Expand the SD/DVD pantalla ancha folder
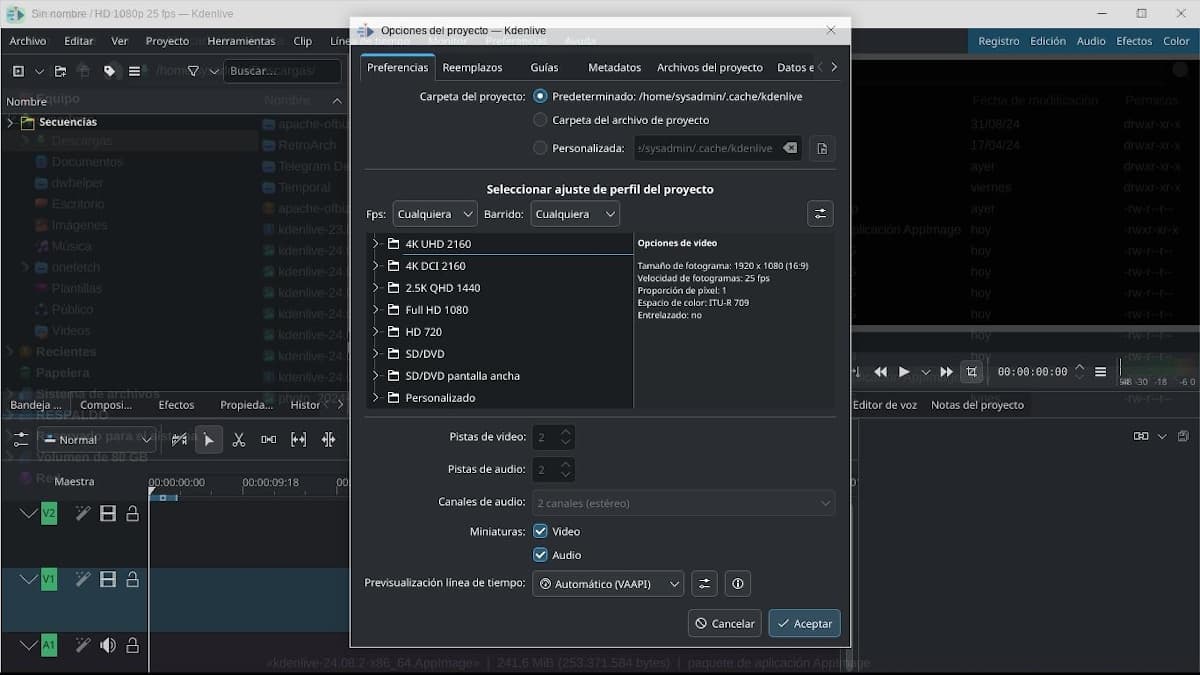The image size is (1200, 675). pos(376,376)
